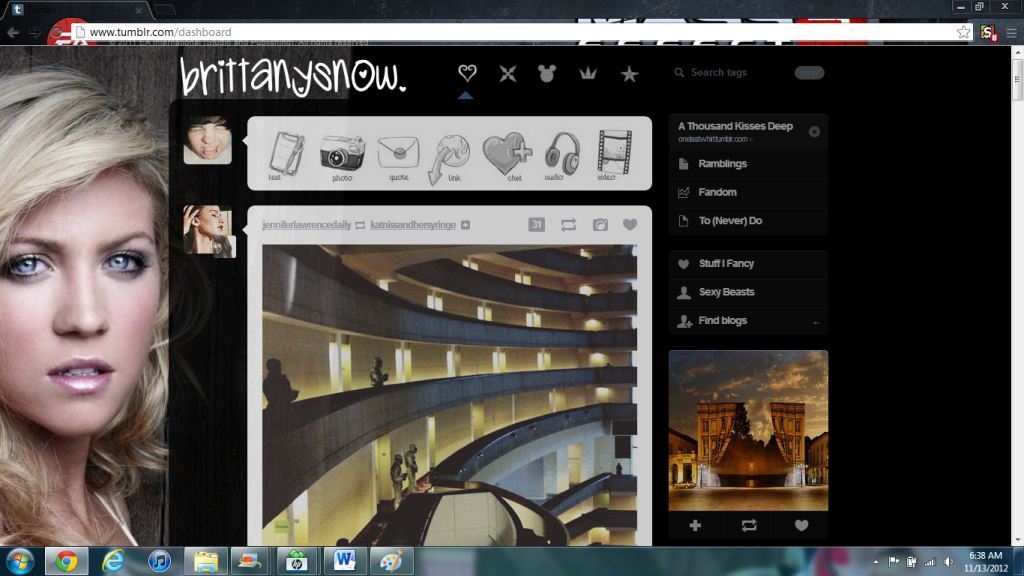
Task: Click the small icon after katnissandhersyringe
Action: (466, 225)
